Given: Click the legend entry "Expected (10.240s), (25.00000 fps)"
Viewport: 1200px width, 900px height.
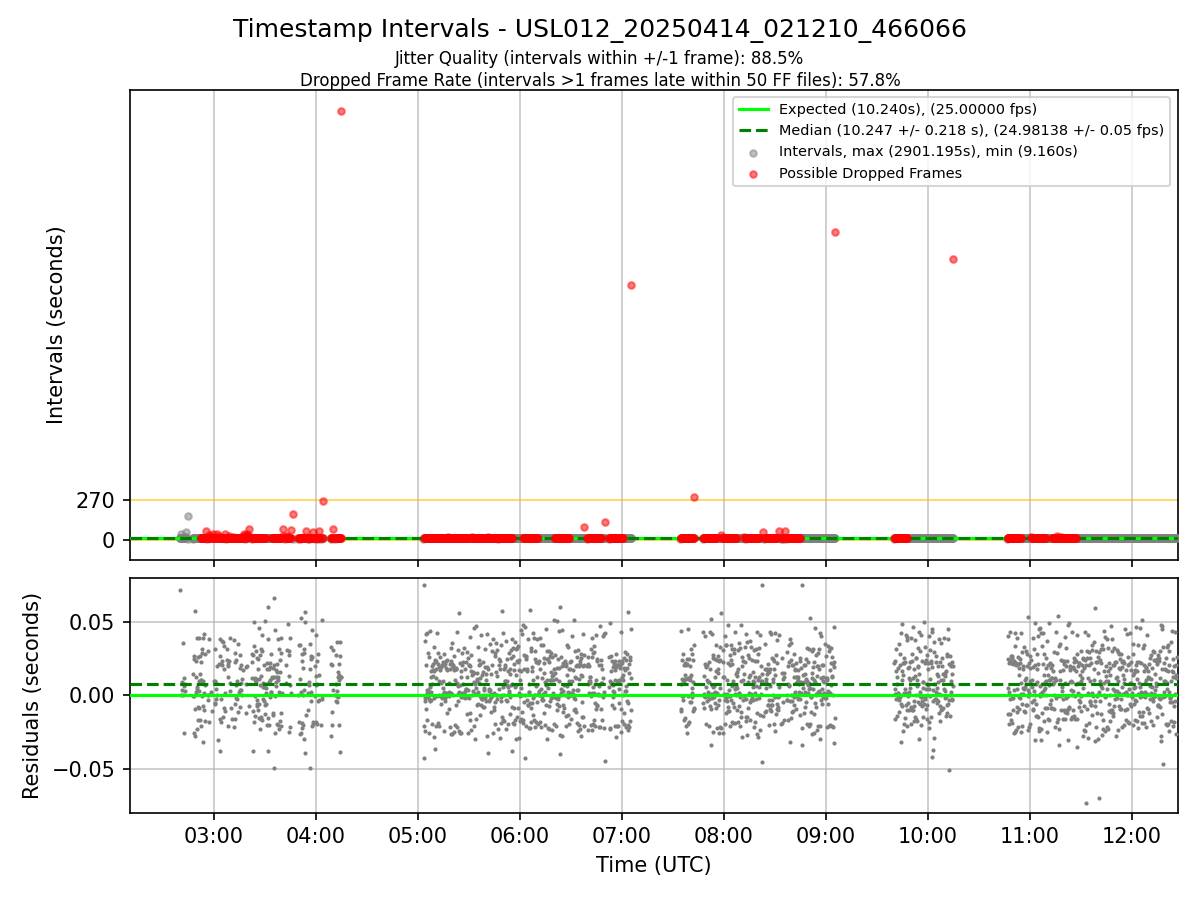Looking at the screenshot, I should click(x=907, y=109).
